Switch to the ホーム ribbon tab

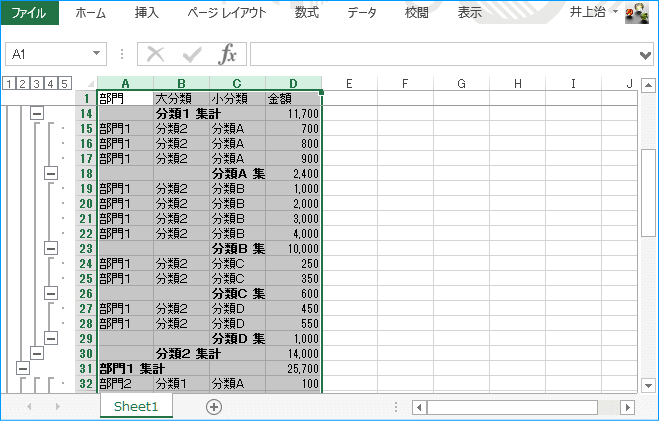[90, 13]
